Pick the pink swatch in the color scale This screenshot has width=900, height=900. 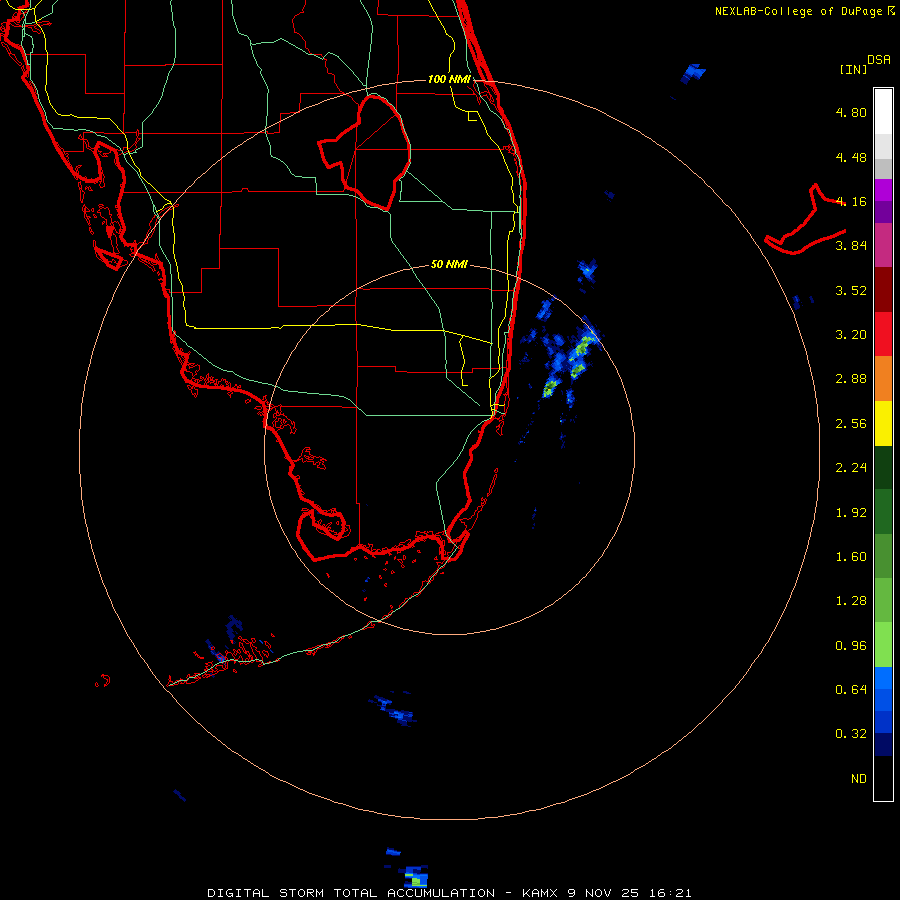click(883, 245)
